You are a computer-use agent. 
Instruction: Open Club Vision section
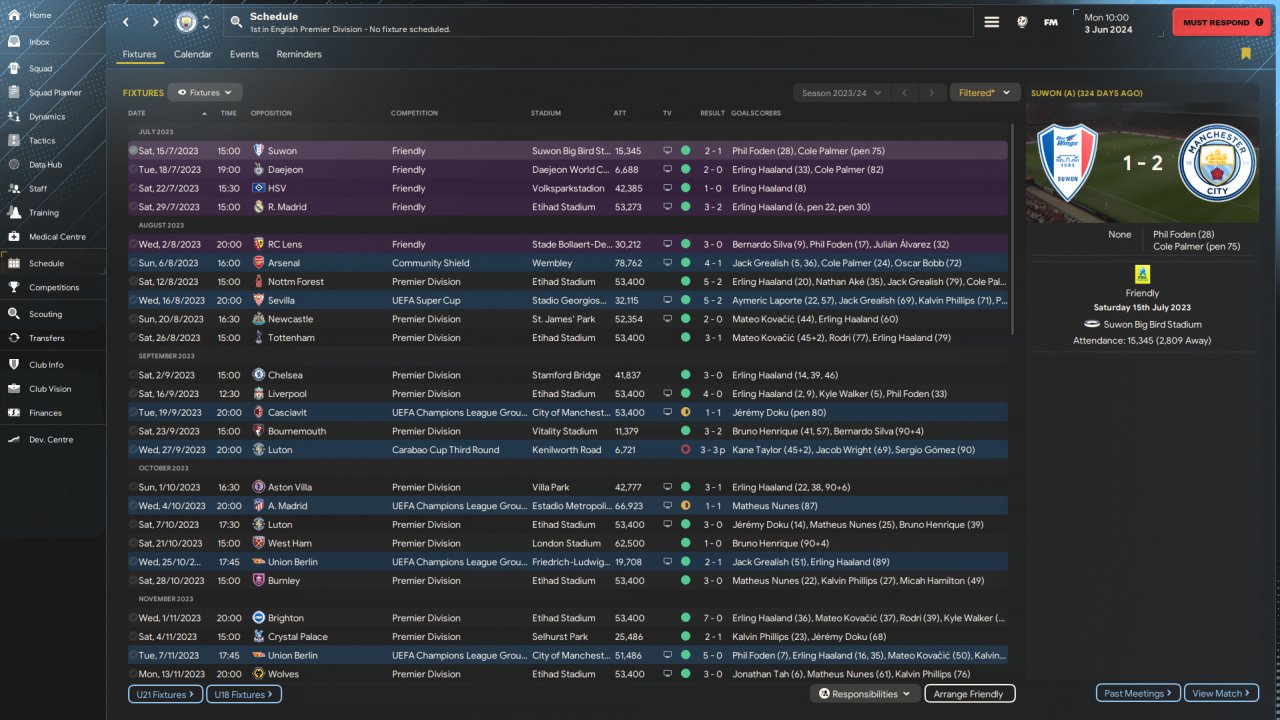pyautogui.click(x=52, y=389)
